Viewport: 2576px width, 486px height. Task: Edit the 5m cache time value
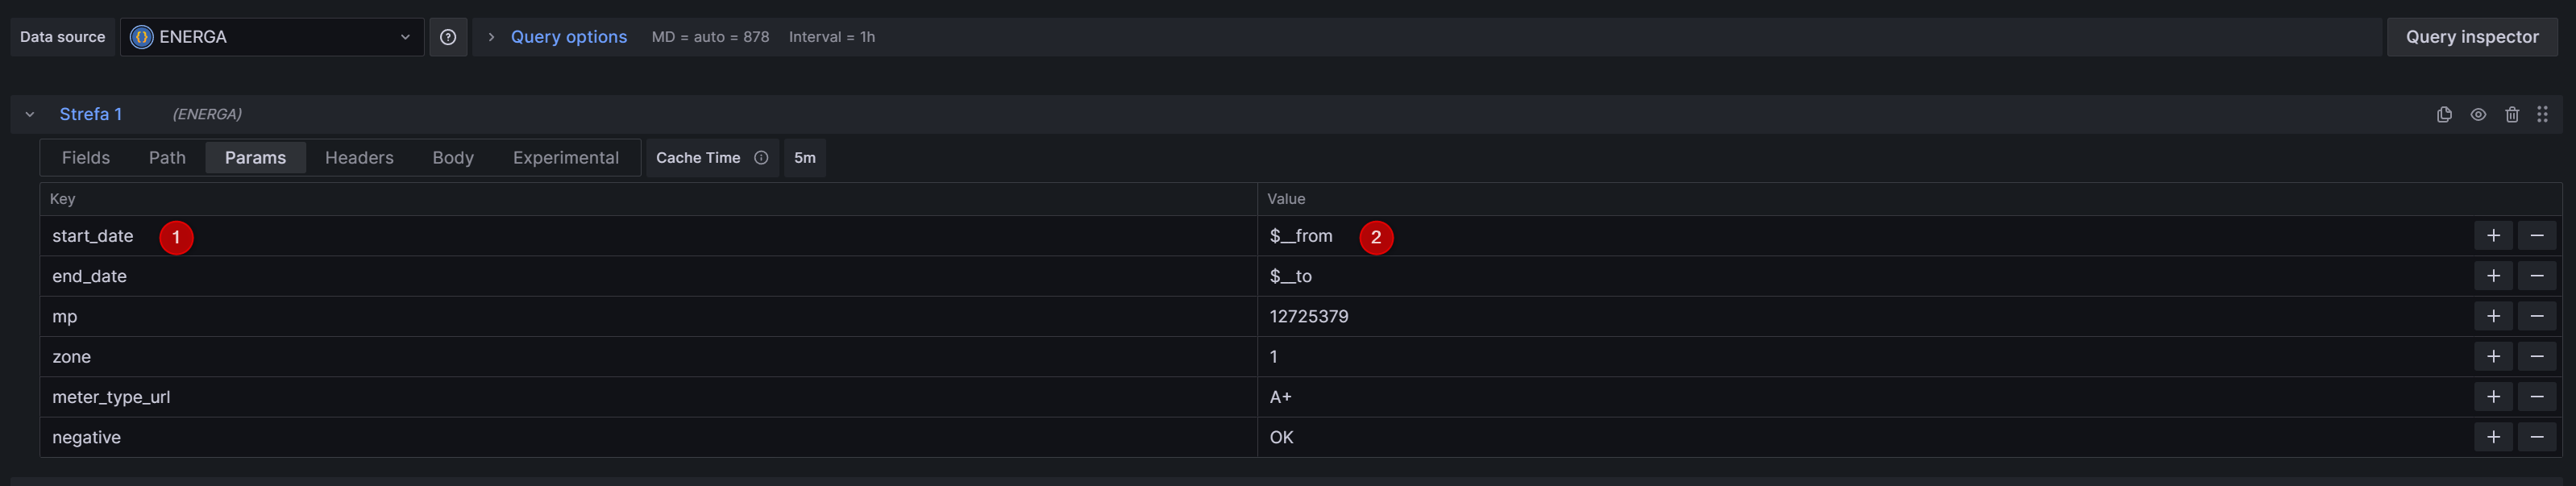[x=805, y=157]
